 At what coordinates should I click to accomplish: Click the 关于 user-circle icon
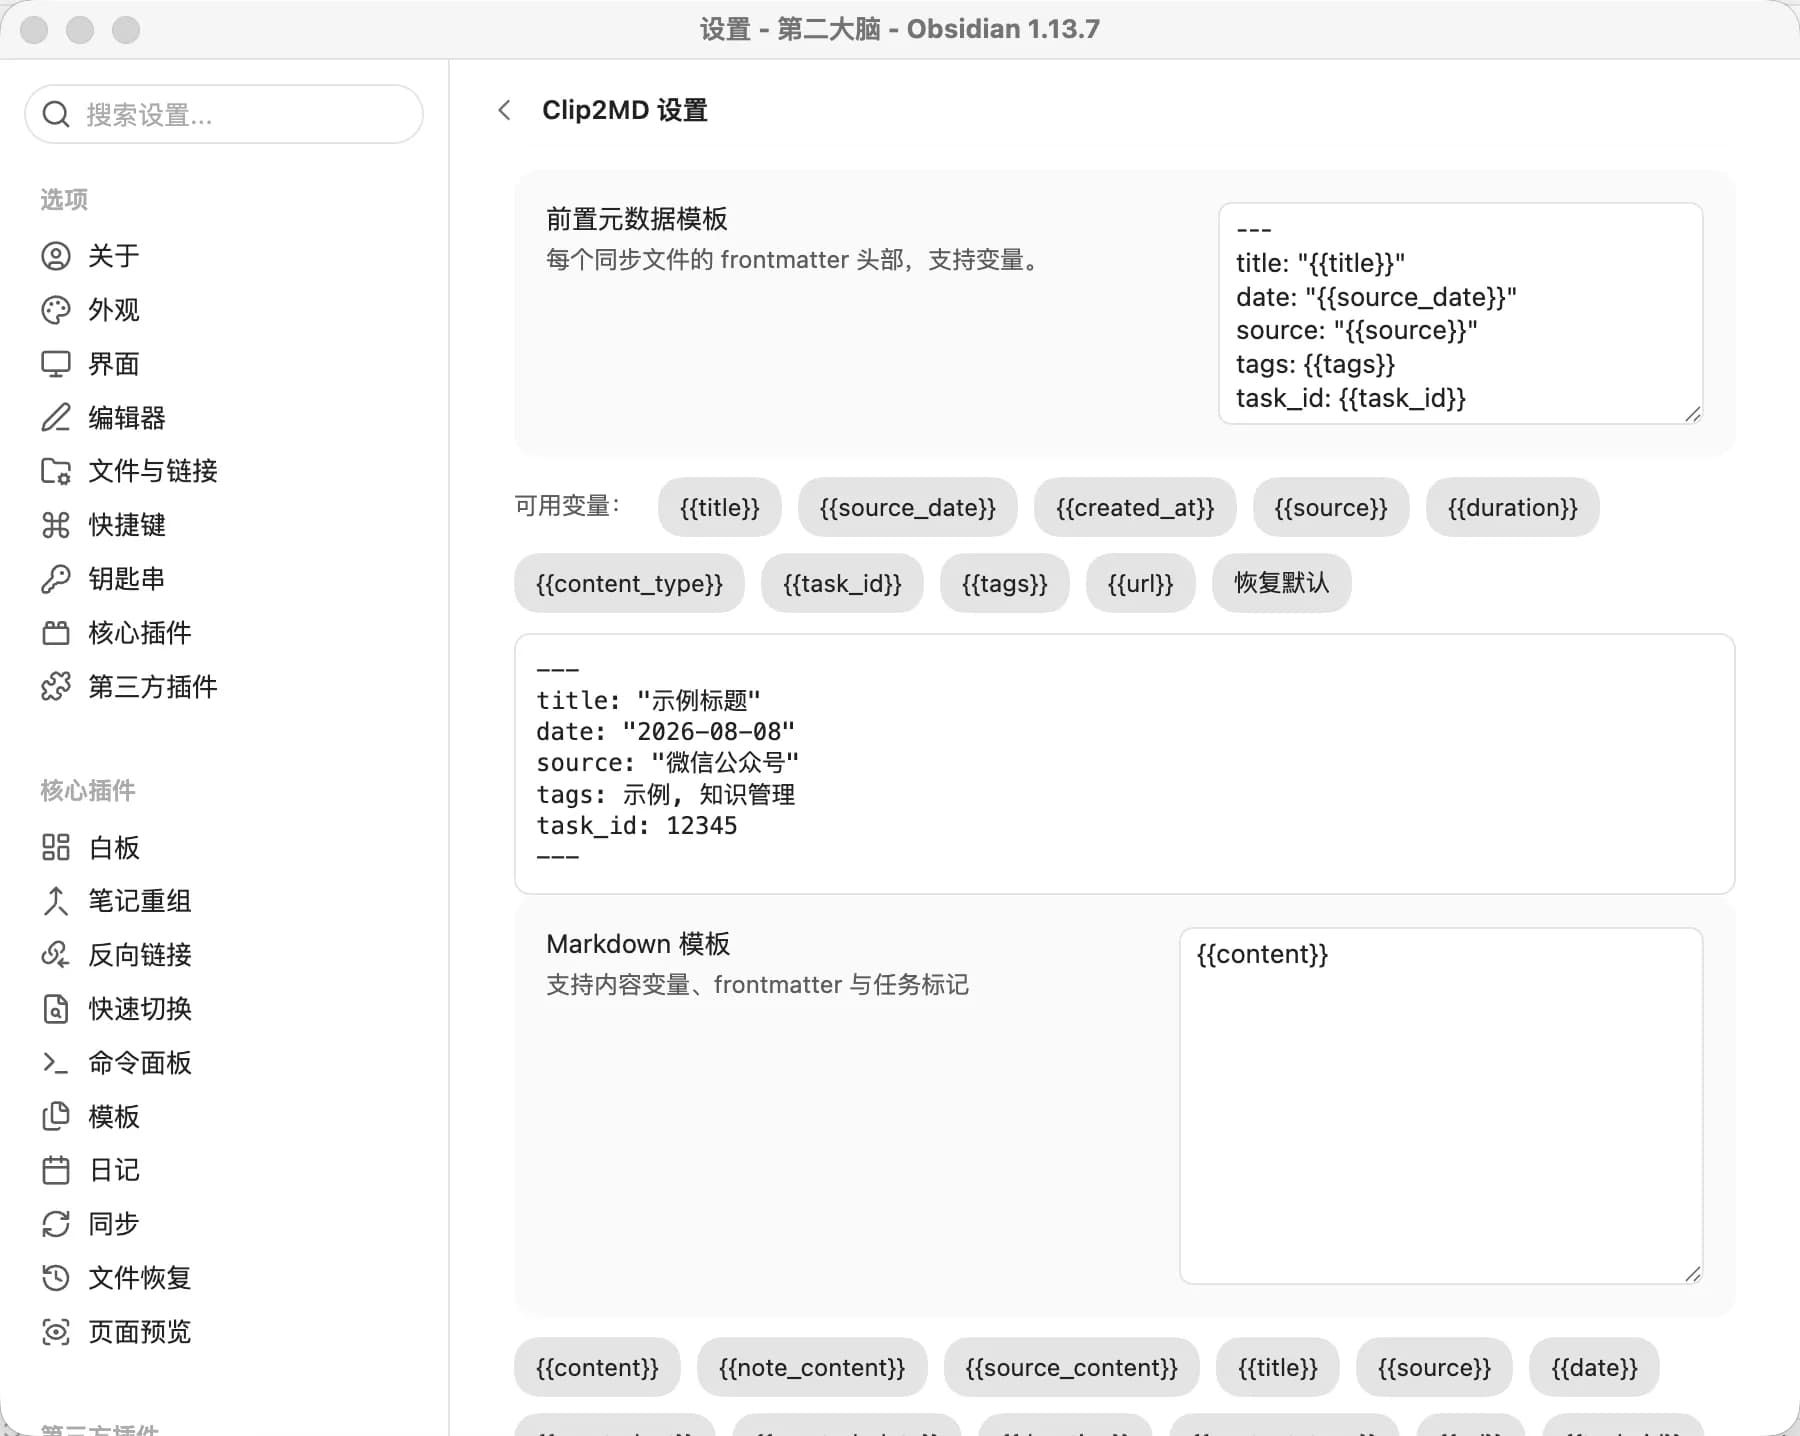[56, 256]
